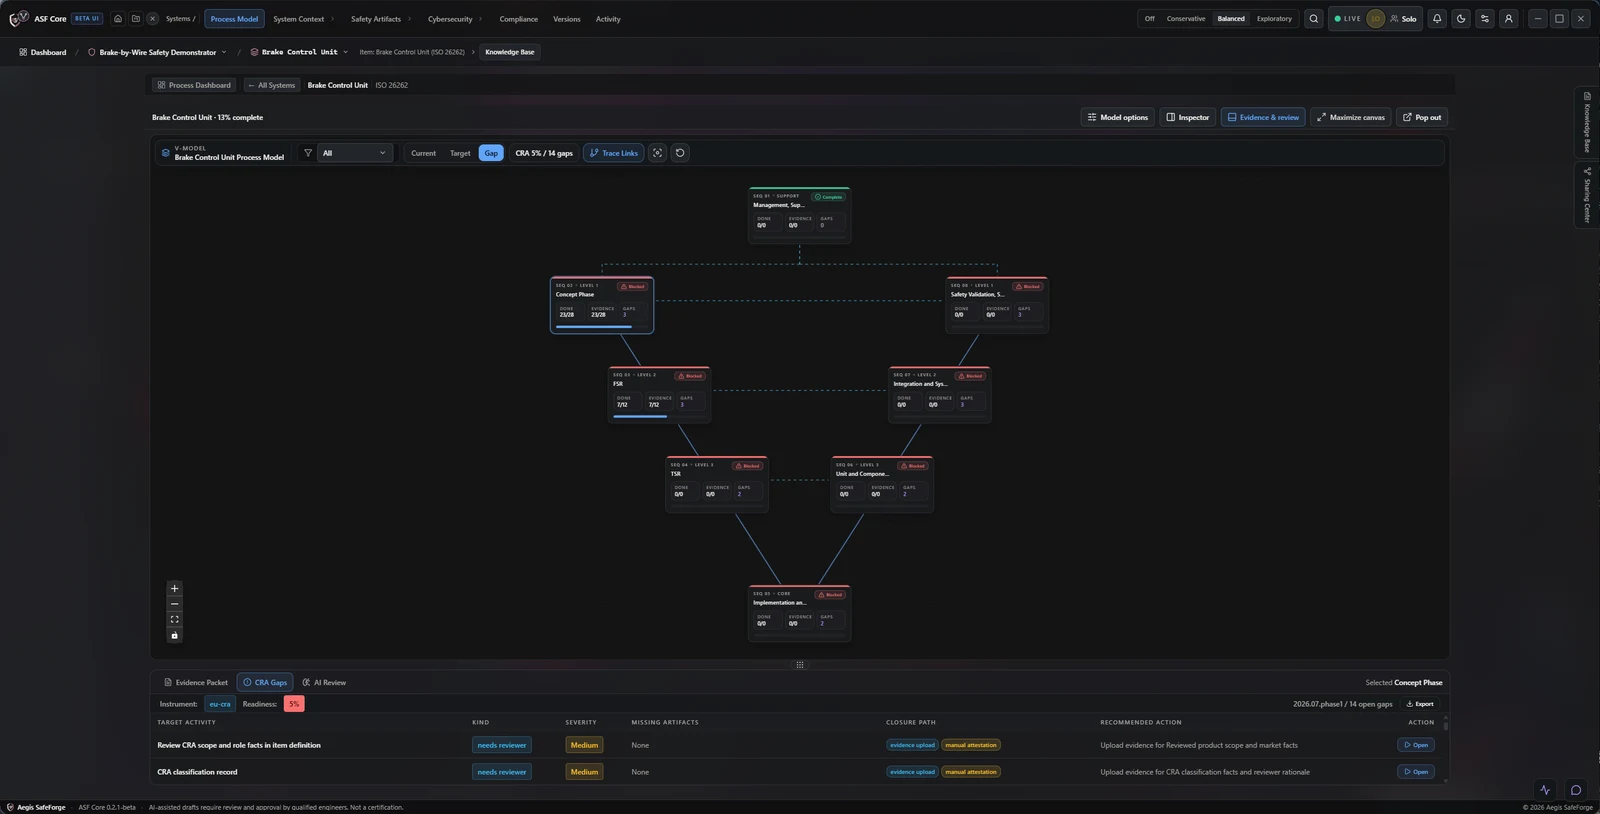The image size is (1600, 814).
Task: Open the Compliance menu item
Action: [x=518, y=19]
